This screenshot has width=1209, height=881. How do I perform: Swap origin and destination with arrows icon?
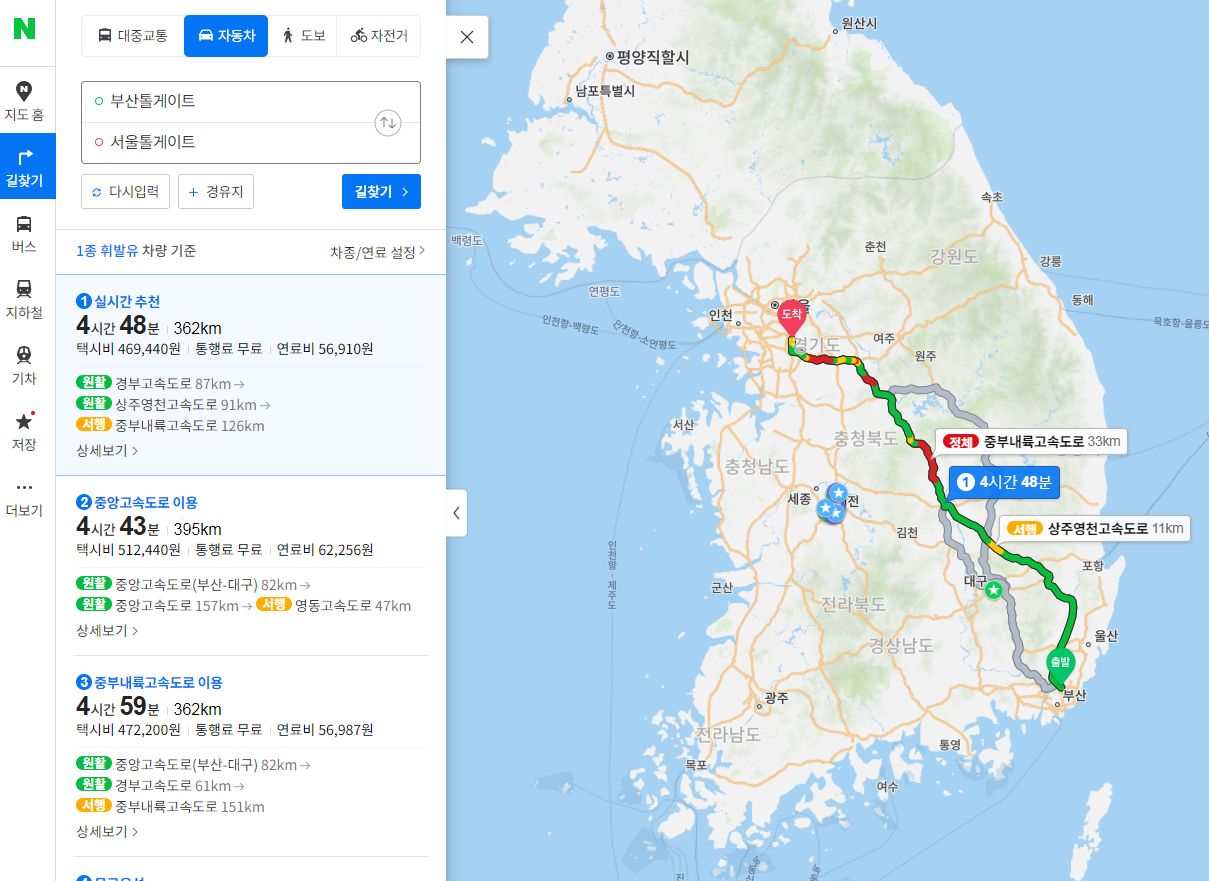click(x=388, y=123)
